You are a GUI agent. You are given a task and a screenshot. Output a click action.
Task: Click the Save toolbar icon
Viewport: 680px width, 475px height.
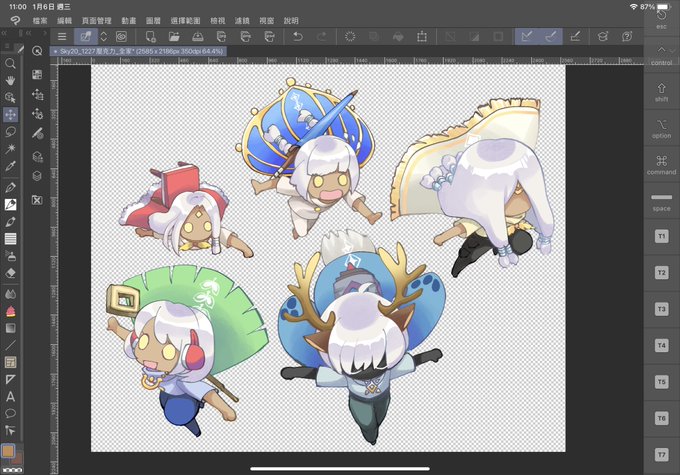click(198, 36)
